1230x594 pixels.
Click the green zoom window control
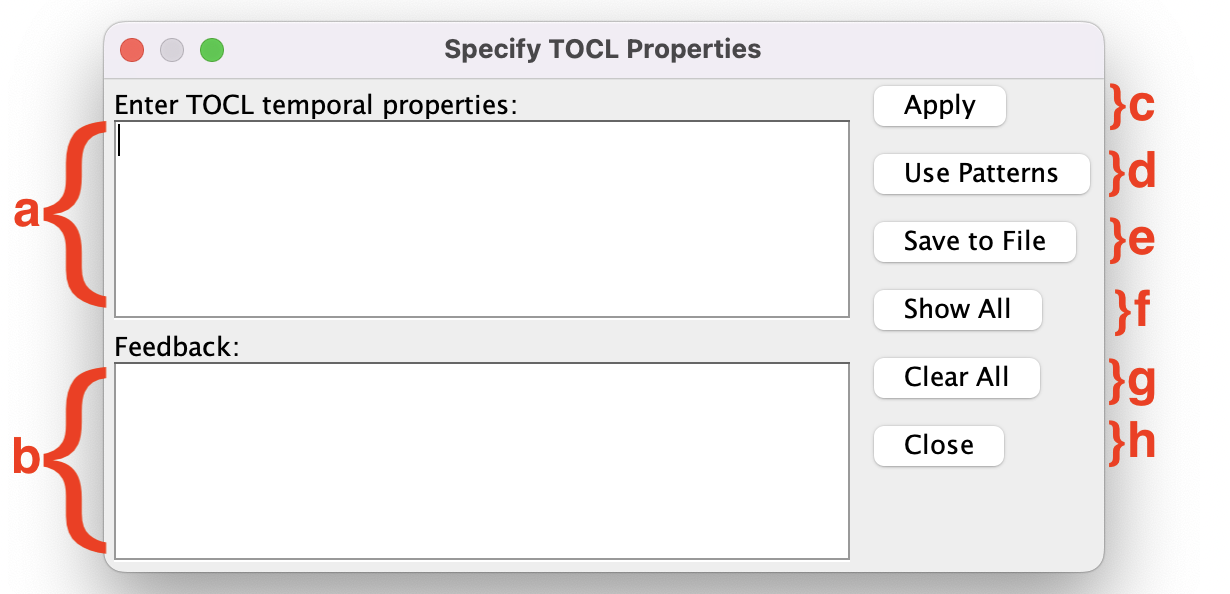click(211, 49)
